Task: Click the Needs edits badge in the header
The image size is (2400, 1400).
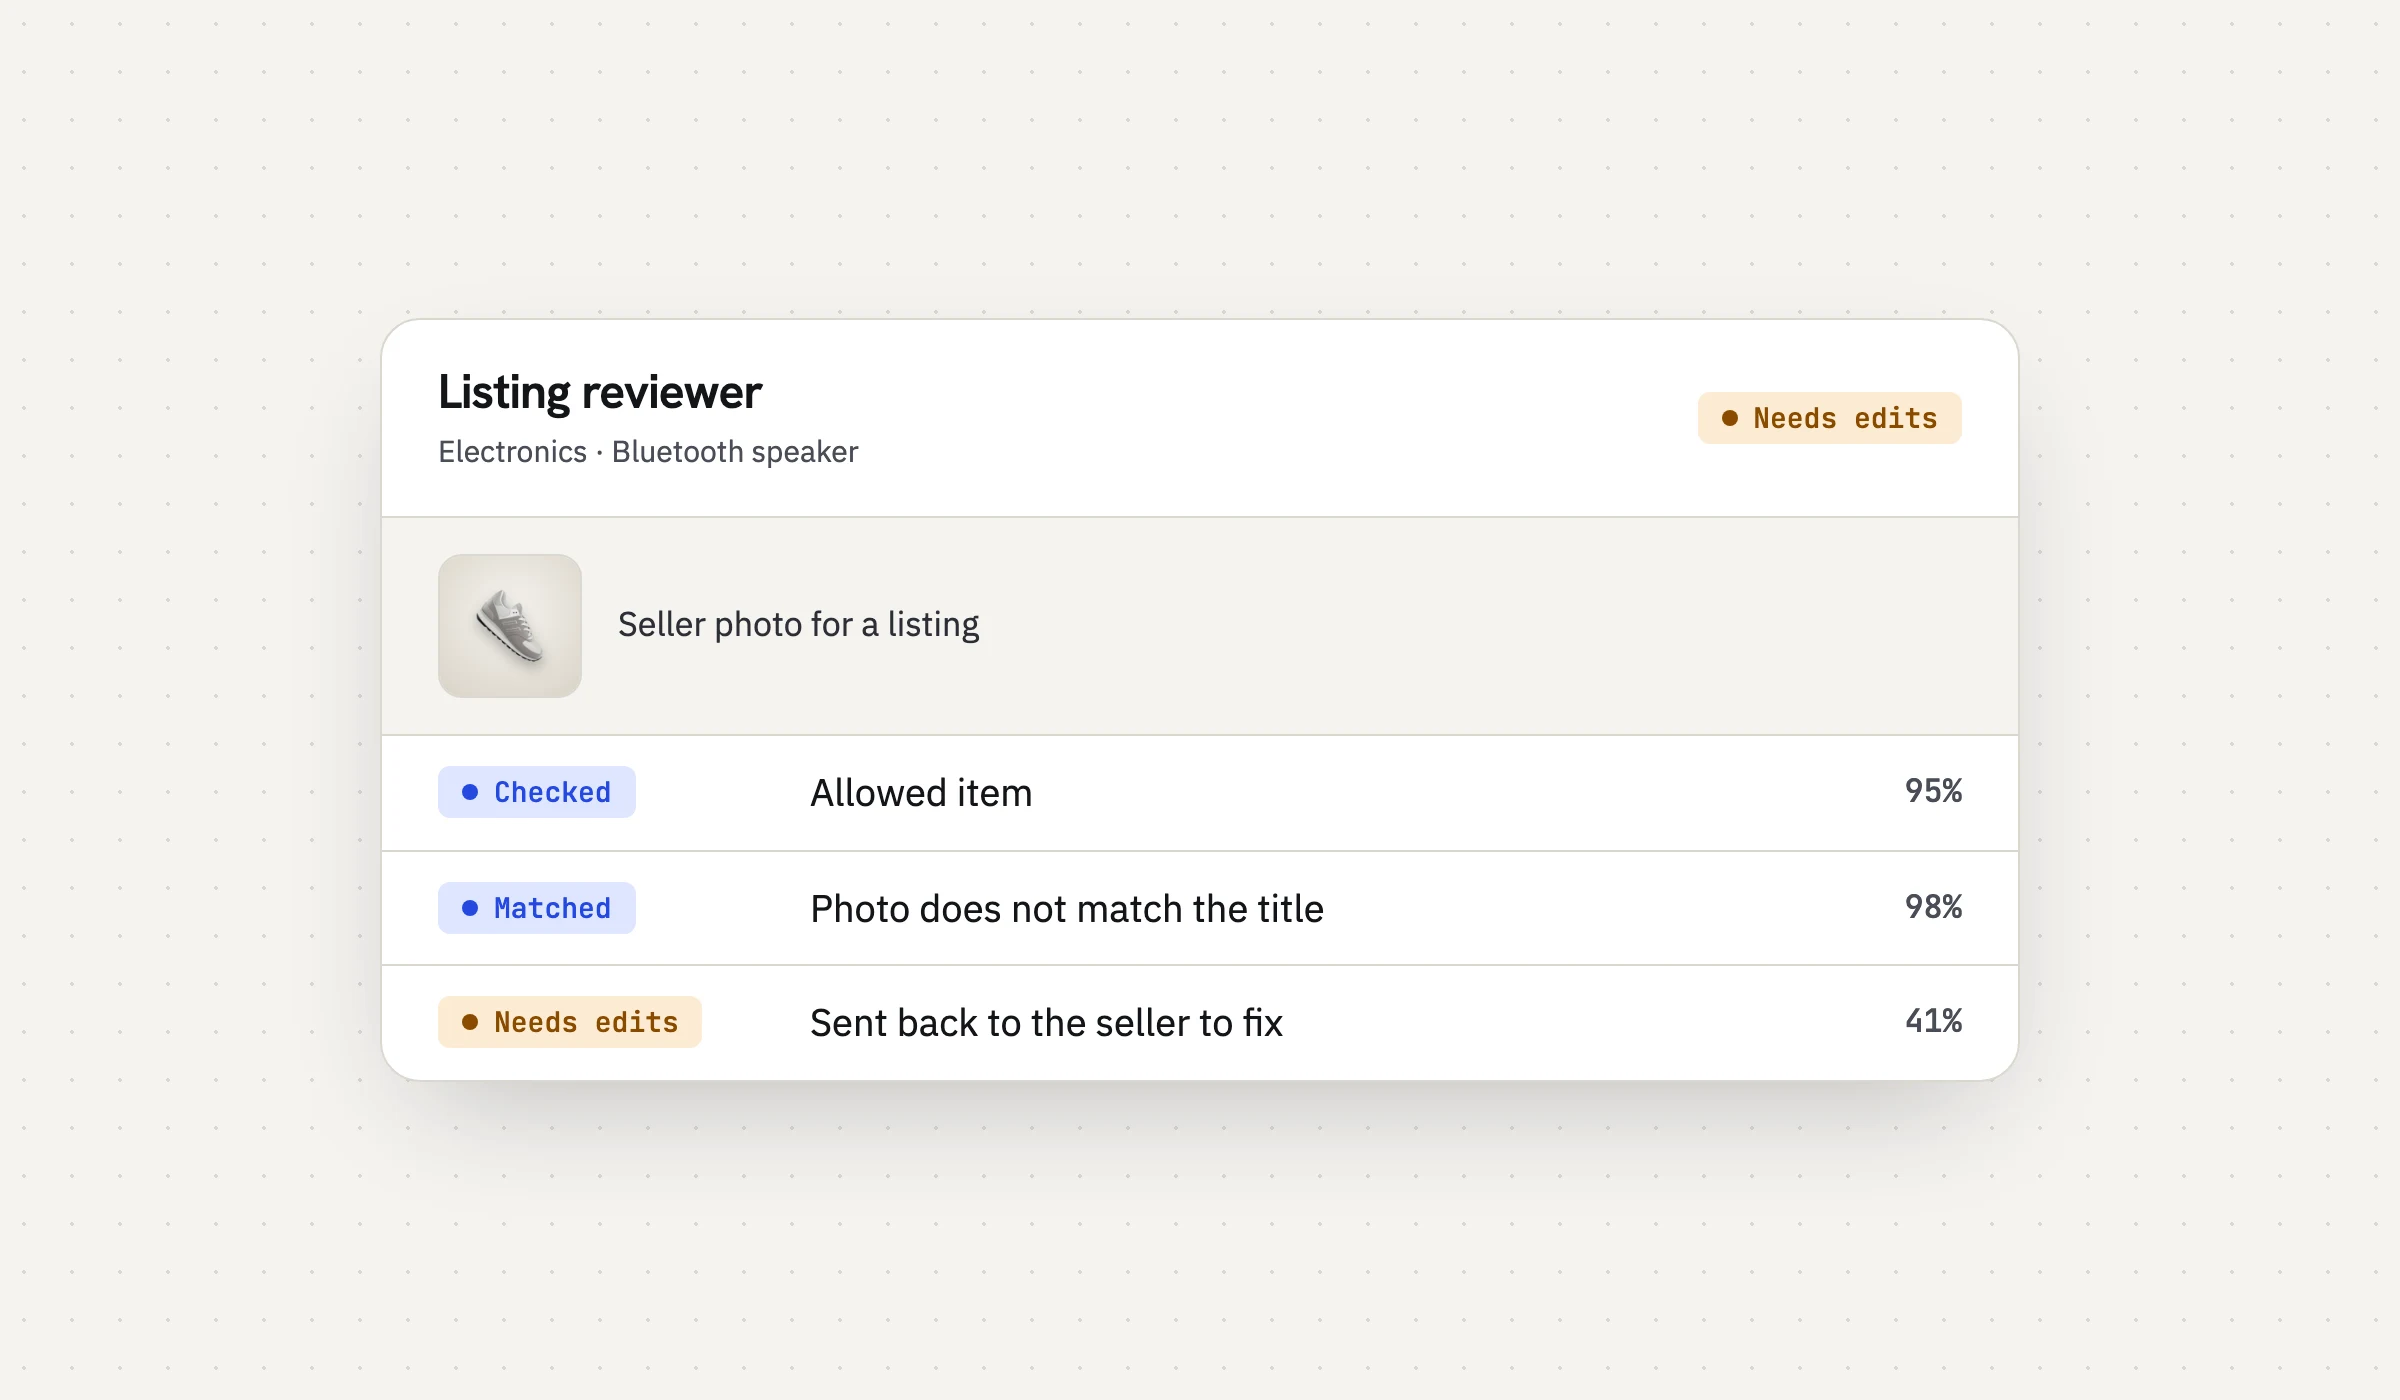Action: (x=1829, y=418)
